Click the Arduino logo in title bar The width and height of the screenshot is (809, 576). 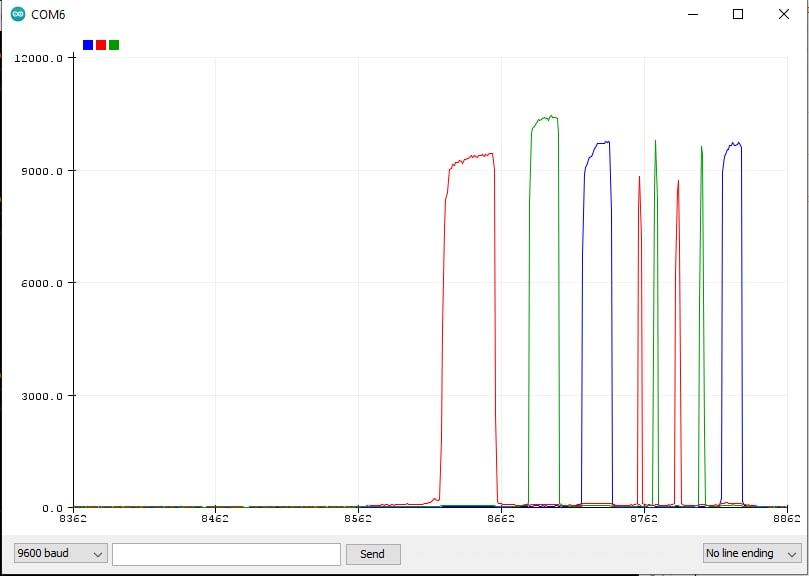tap(17, 15)
